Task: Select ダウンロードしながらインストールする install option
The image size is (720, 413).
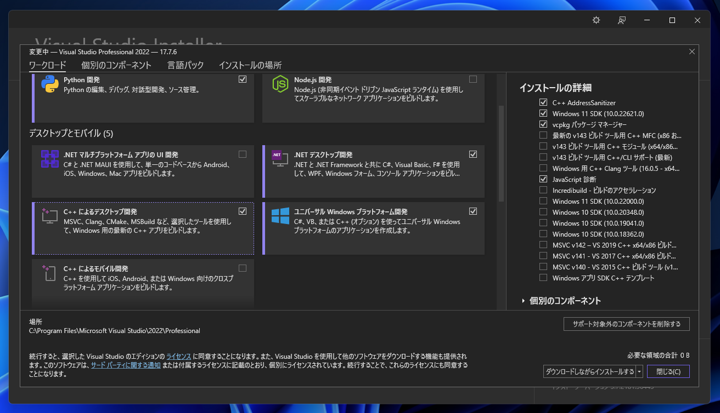Action: (x=590, y=372)
